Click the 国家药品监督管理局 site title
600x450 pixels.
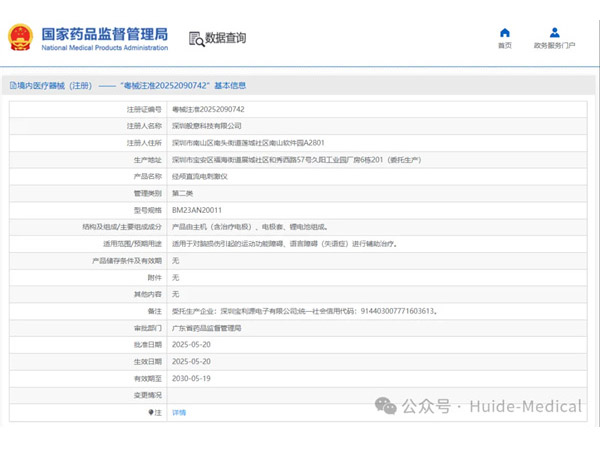tap(104, 32)
